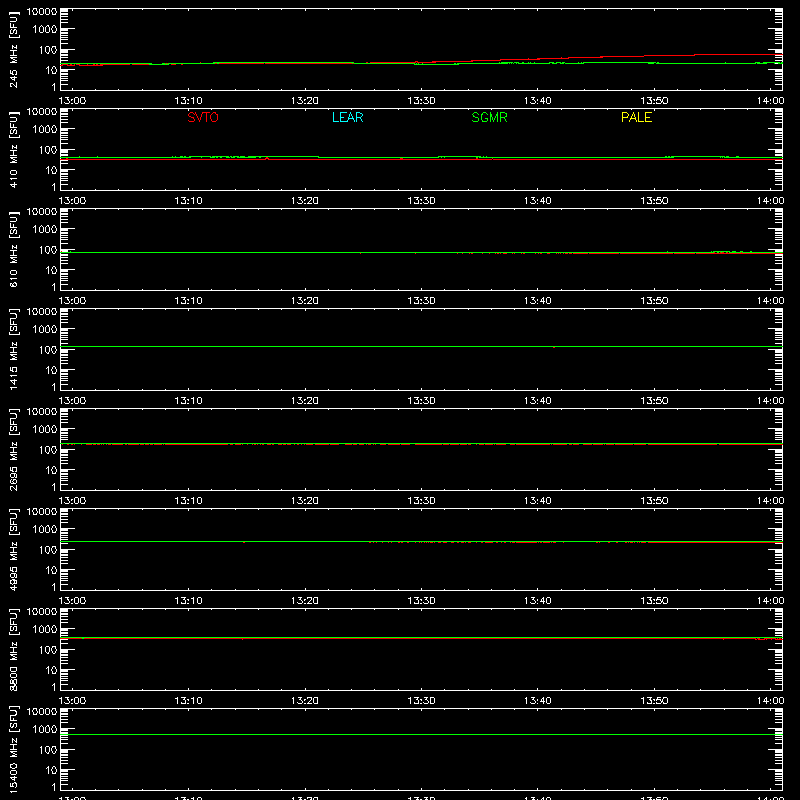Screen dimensions: 800x800
Task: Click the 1000 y-axis label on the 410 MHz plot
Action: tap(45, 130)
